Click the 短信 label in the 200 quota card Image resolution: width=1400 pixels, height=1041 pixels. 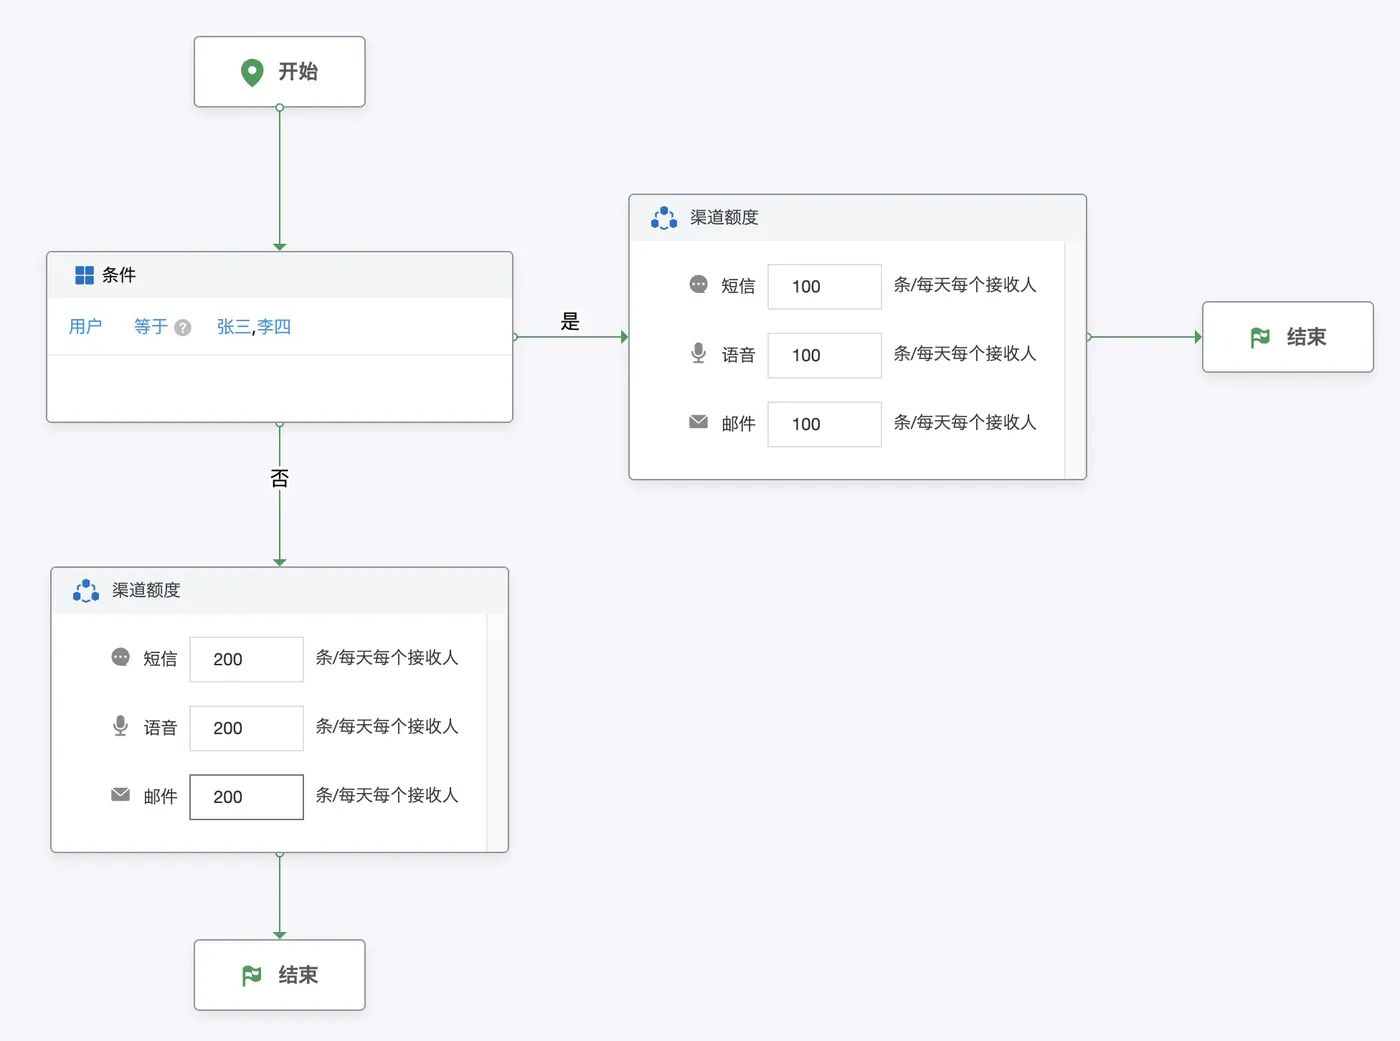point(160,660)
